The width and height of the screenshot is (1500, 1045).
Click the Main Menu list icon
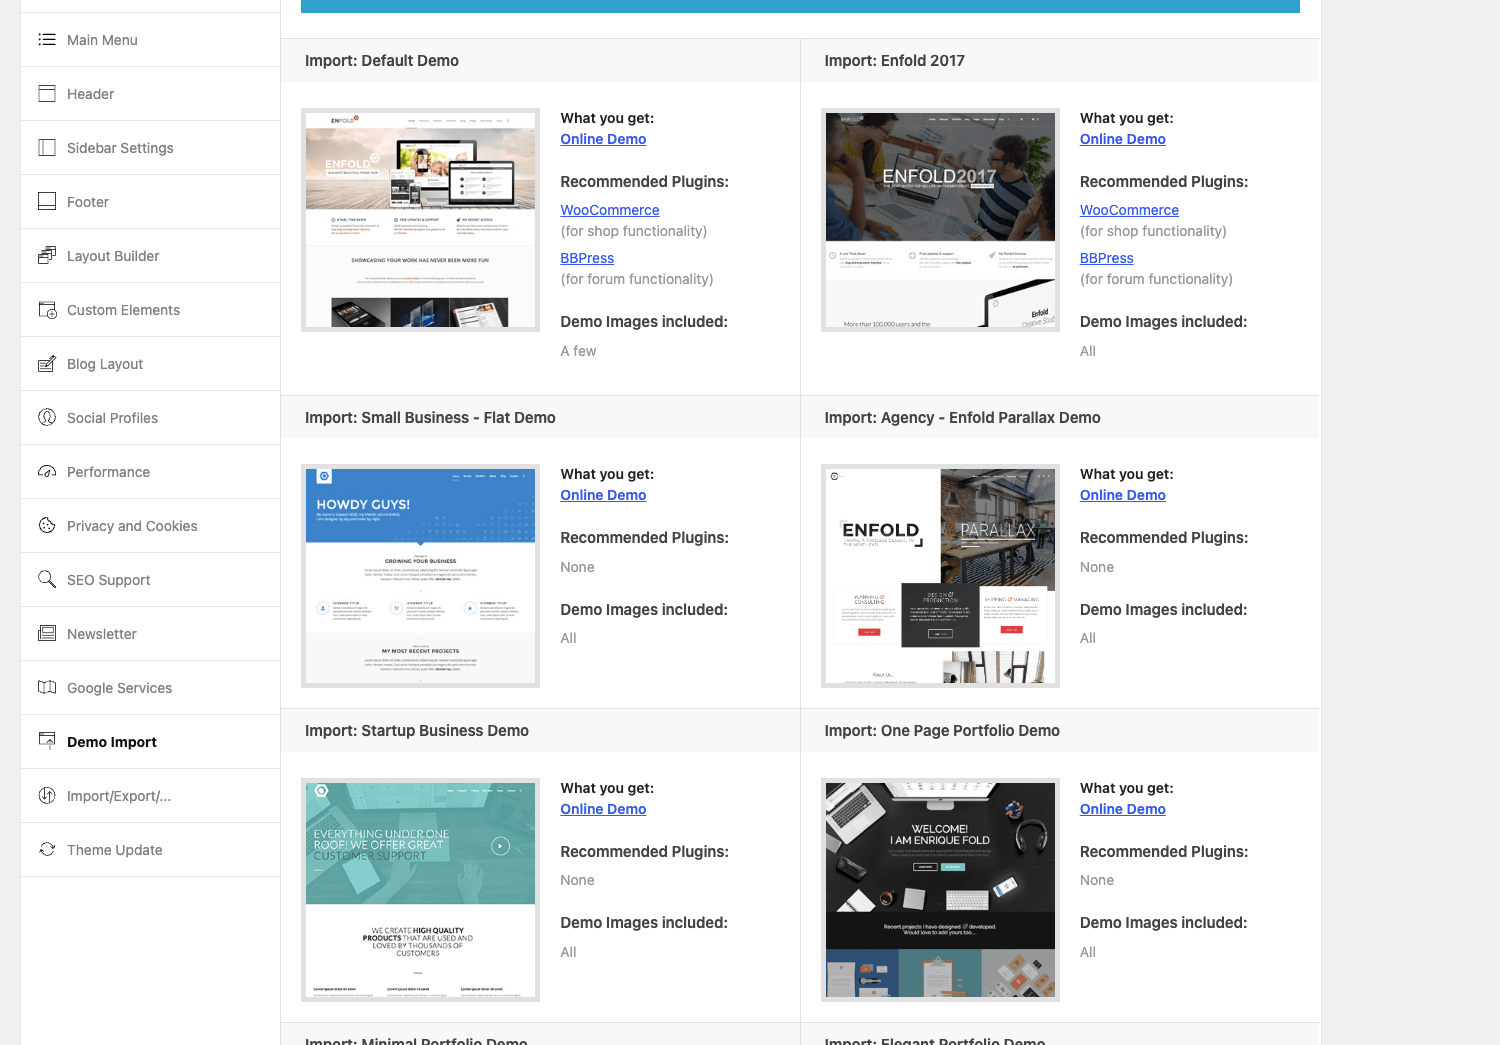[x=47, y=40]
